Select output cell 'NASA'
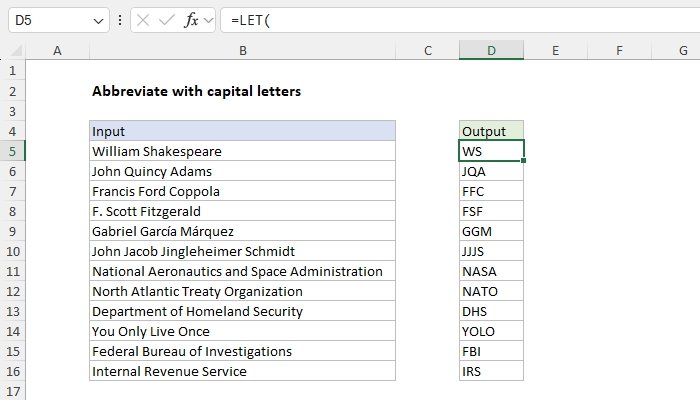 (x=491, y=271)
